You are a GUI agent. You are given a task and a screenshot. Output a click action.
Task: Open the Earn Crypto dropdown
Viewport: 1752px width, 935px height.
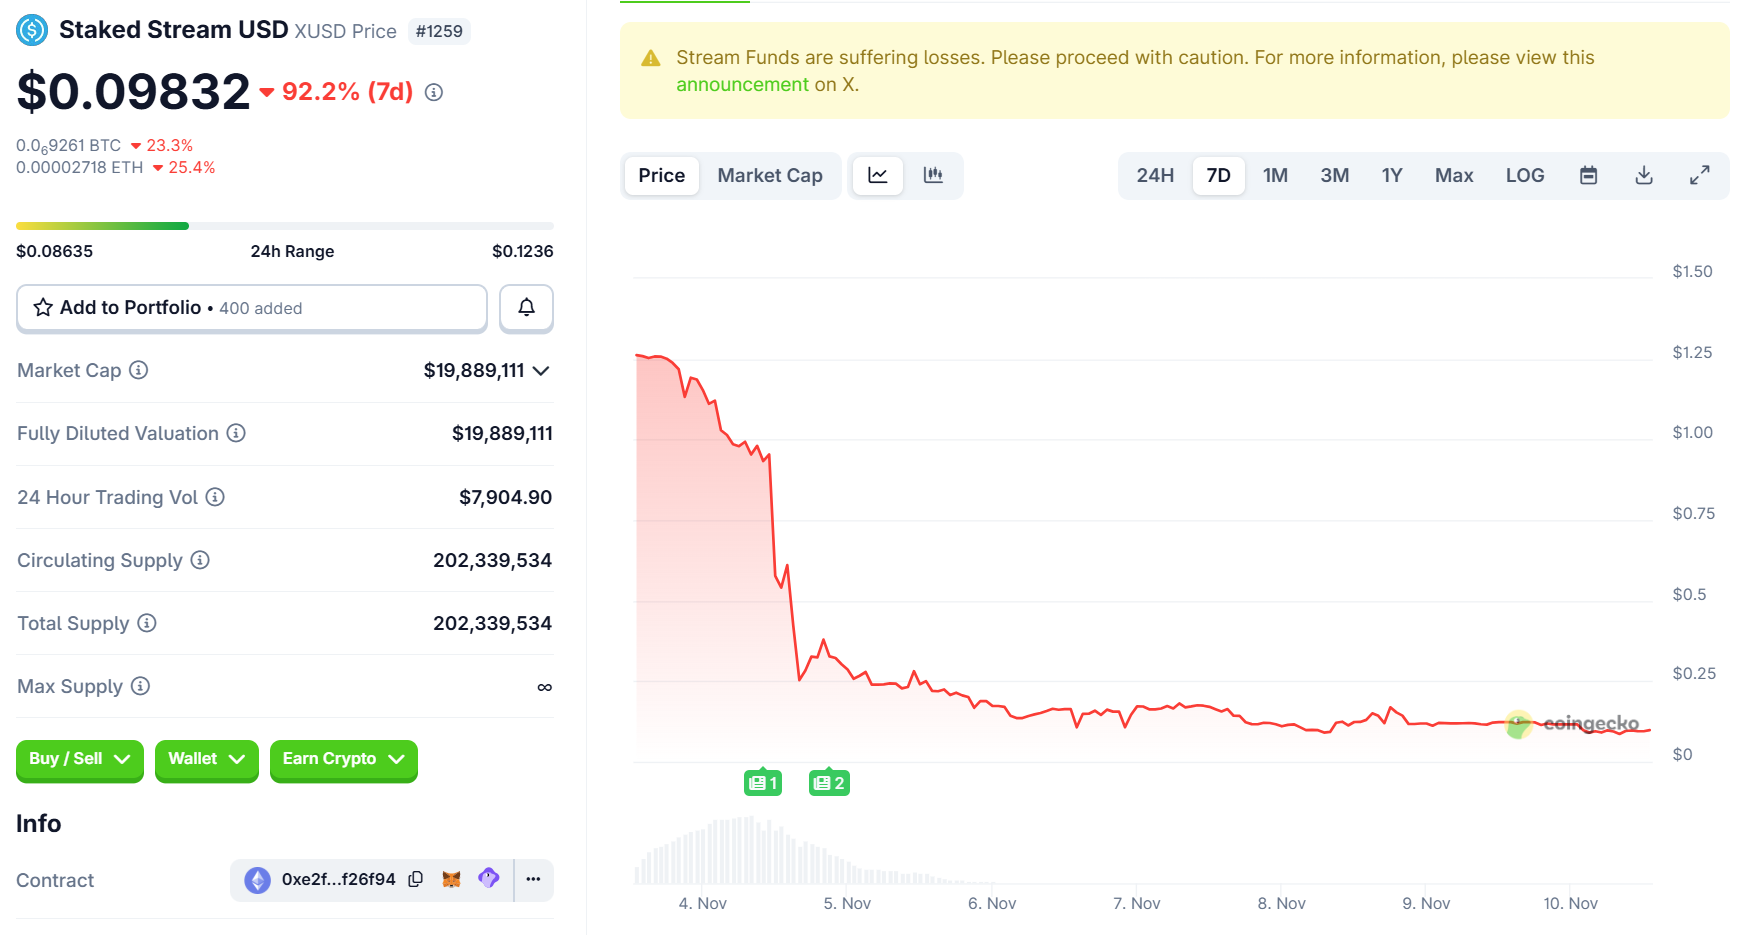pos(343,760)
